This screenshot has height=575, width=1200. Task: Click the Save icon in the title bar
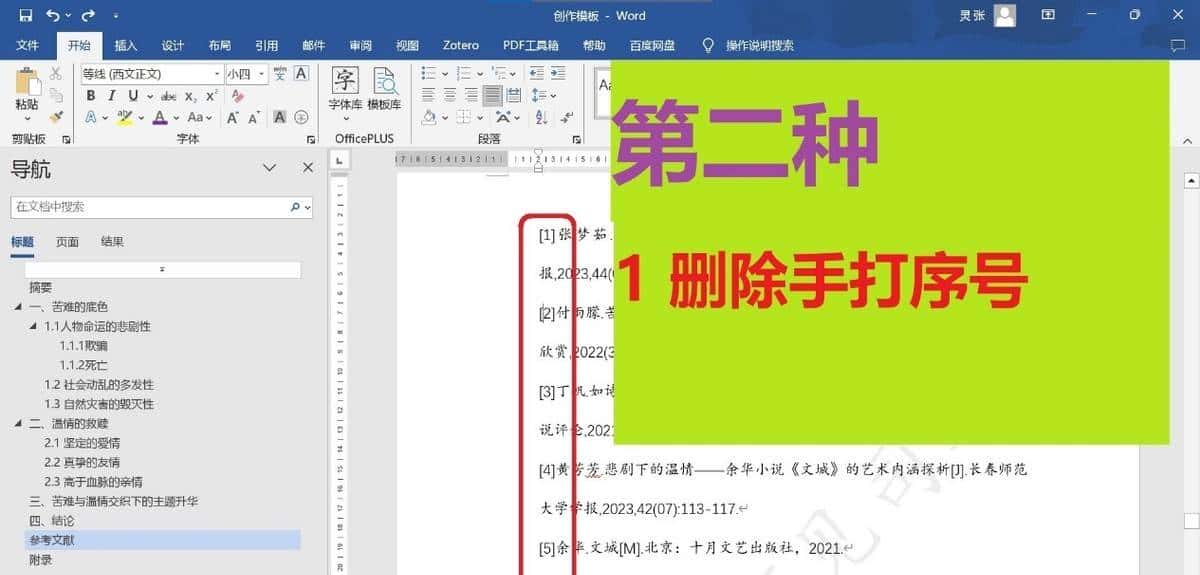[x=25, y=15]
